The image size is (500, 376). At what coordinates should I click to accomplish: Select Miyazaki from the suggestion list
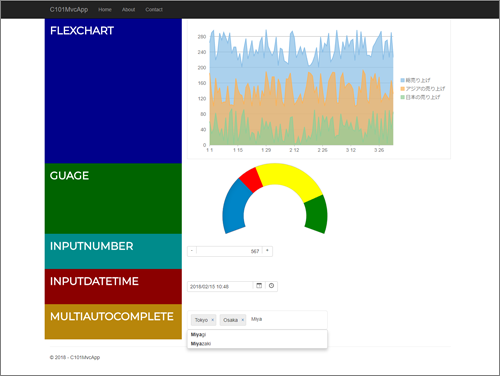(257, 344)
